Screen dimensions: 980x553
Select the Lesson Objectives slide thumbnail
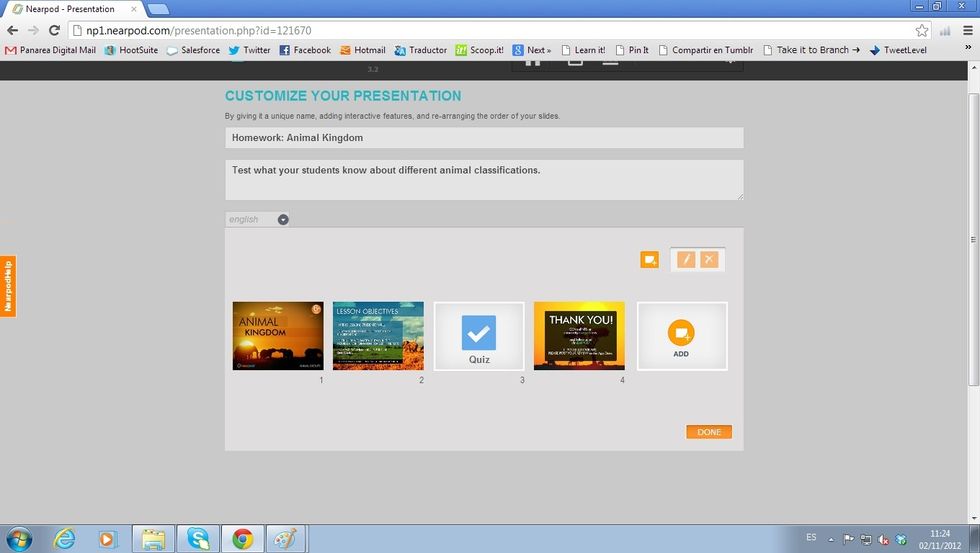point(378,336)
